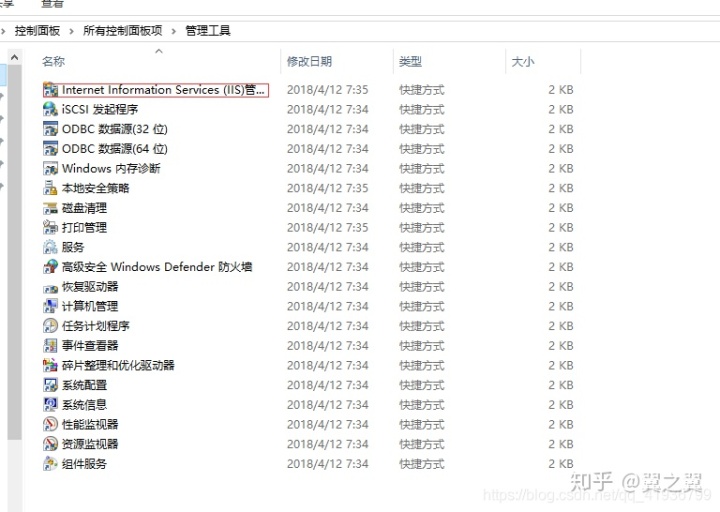
Task: Expand the chevron after 所有控制面板项 in the breadcrumb
Action: pos(174,31)
